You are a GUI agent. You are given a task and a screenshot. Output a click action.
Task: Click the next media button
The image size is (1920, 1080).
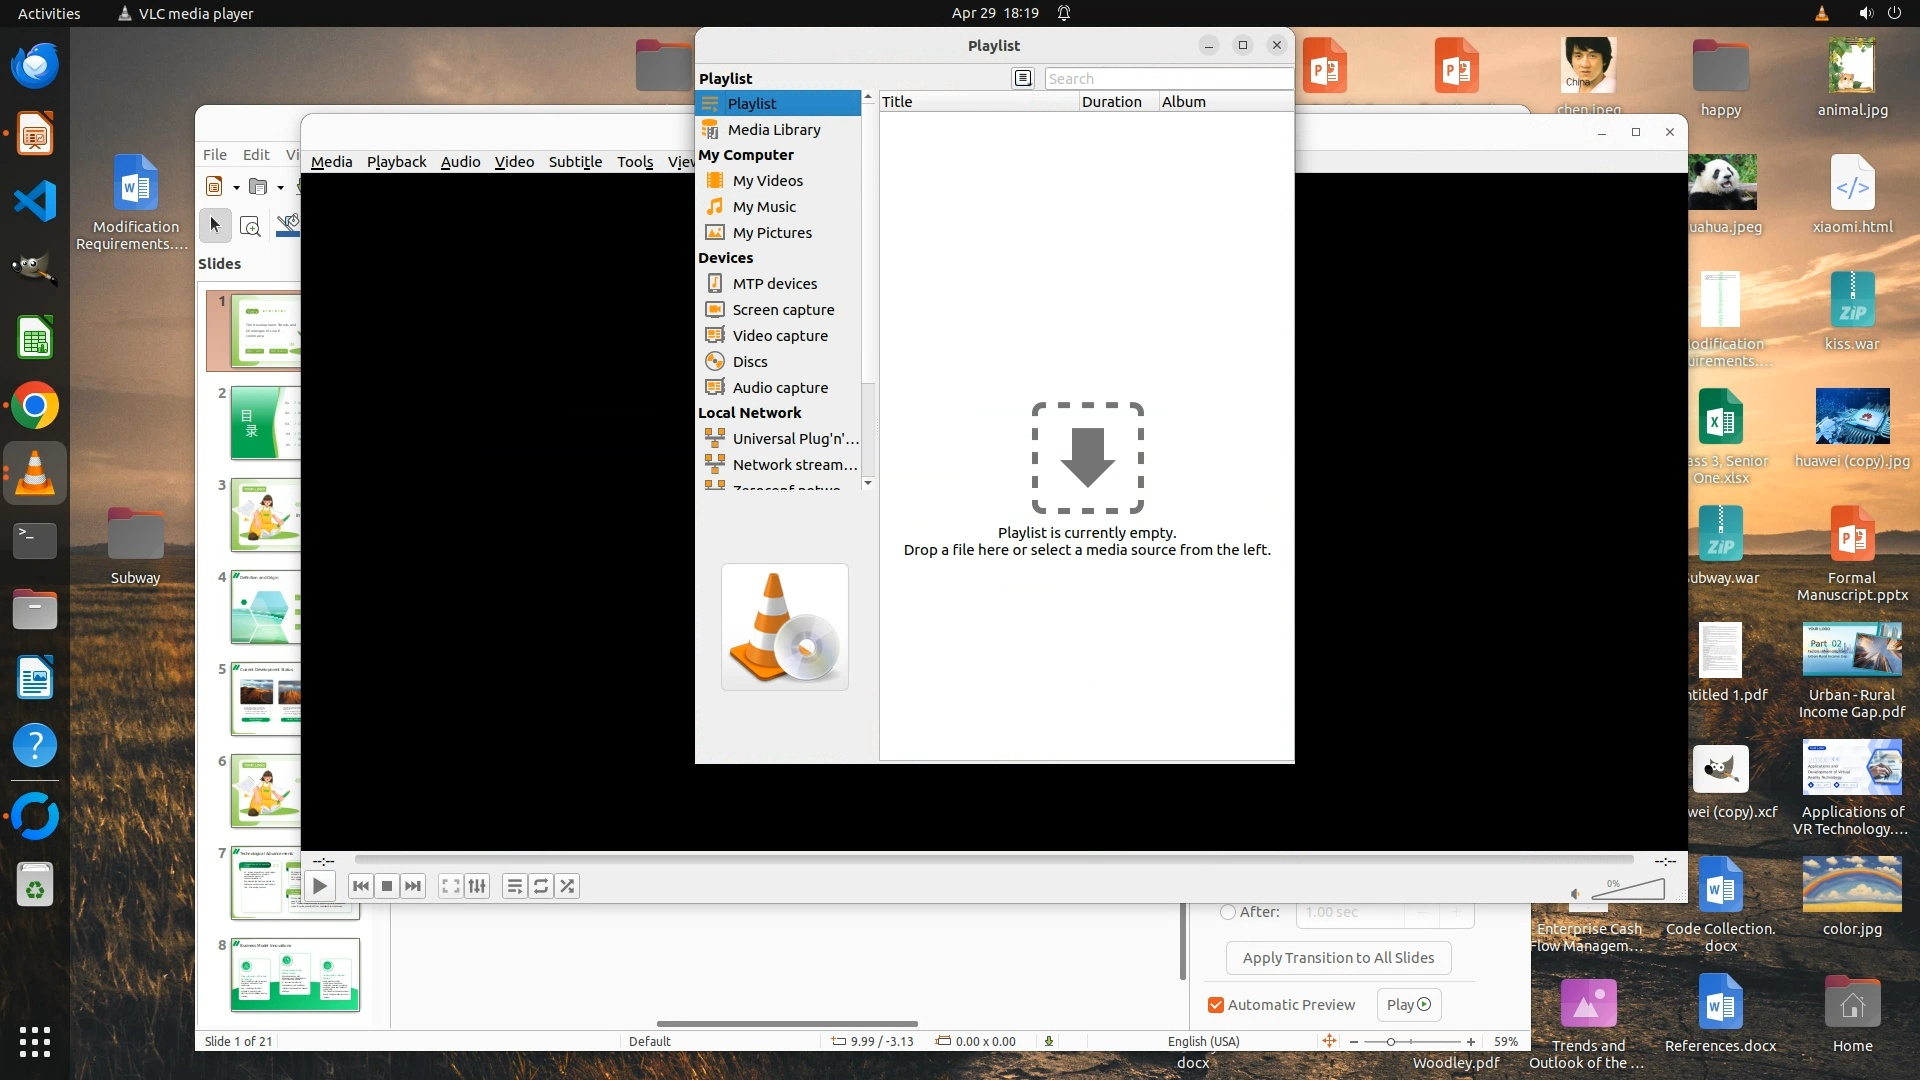click(x=413, y=886)
